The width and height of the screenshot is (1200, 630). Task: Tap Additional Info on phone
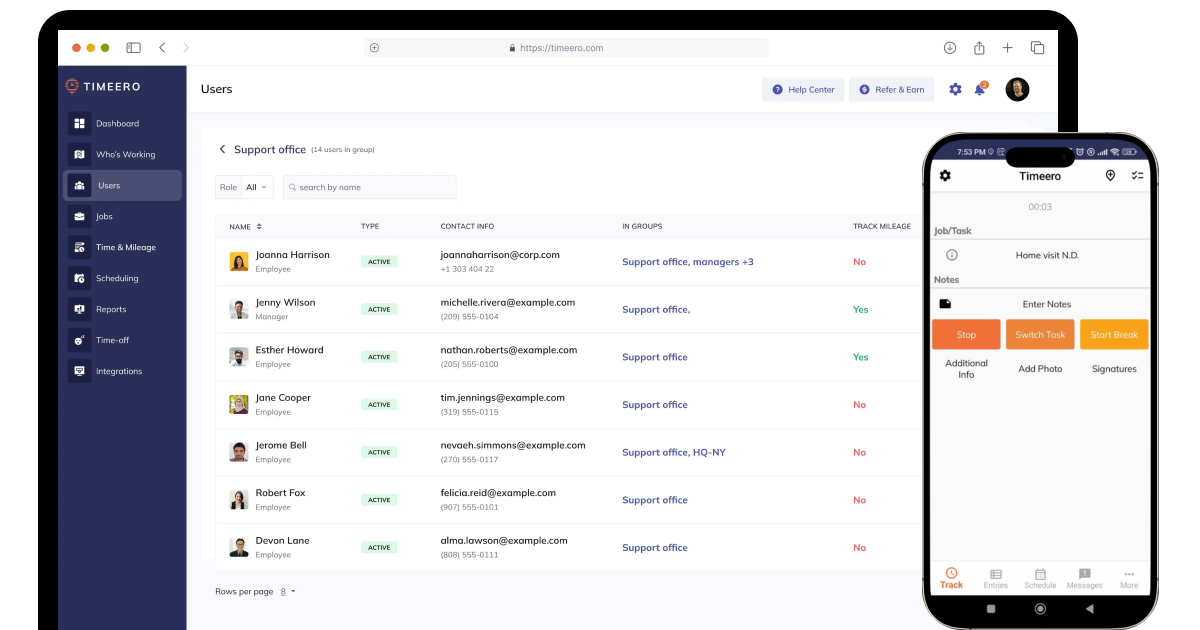click(966, 369)
